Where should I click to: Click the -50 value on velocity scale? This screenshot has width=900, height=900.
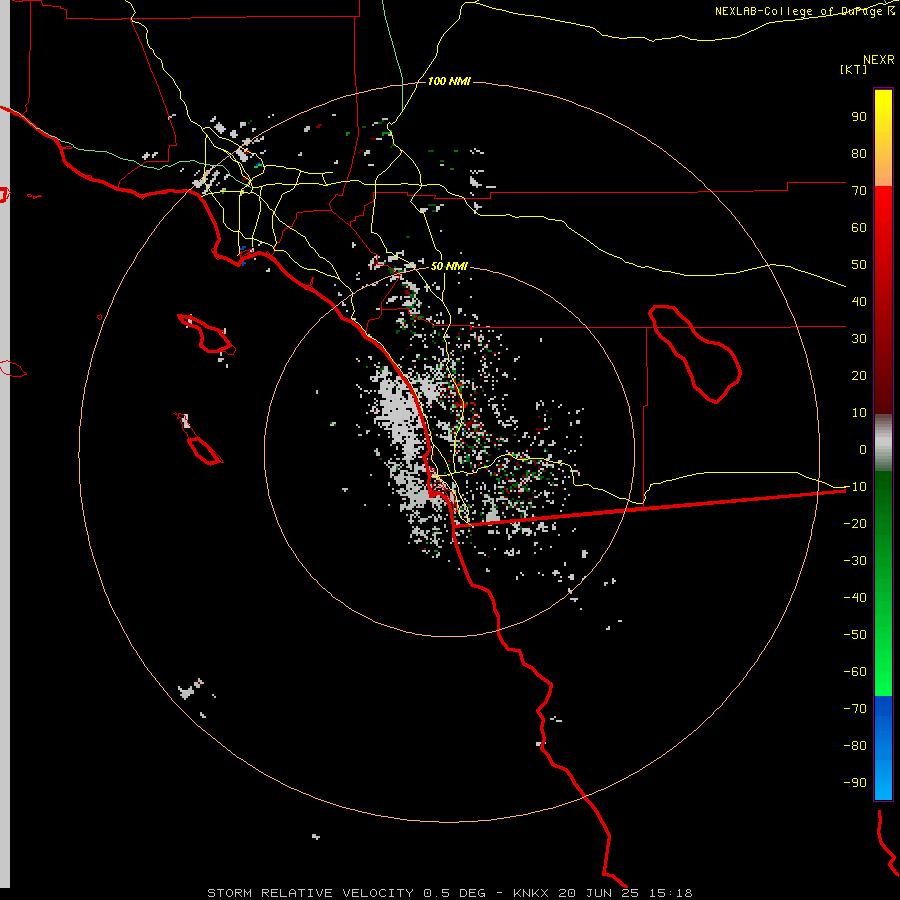(x=855, y=635)
